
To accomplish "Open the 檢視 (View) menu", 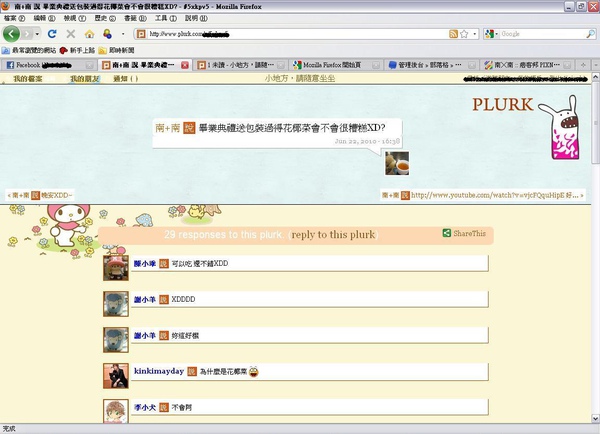I will [75, 18].
